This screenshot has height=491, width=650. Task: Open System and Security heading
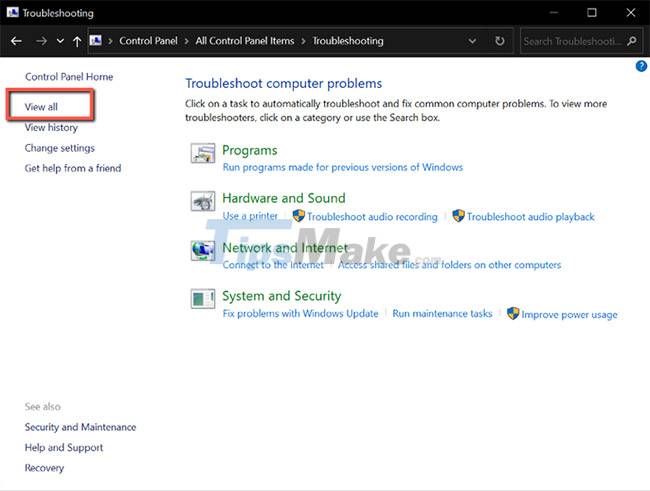click(281, 296)
